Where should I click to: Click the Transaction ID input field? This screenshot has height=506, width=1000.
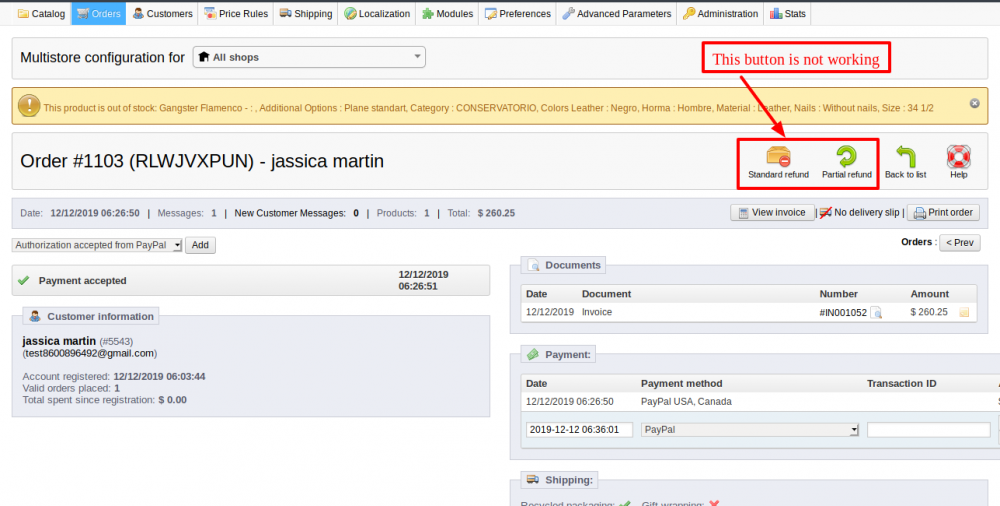929,429
